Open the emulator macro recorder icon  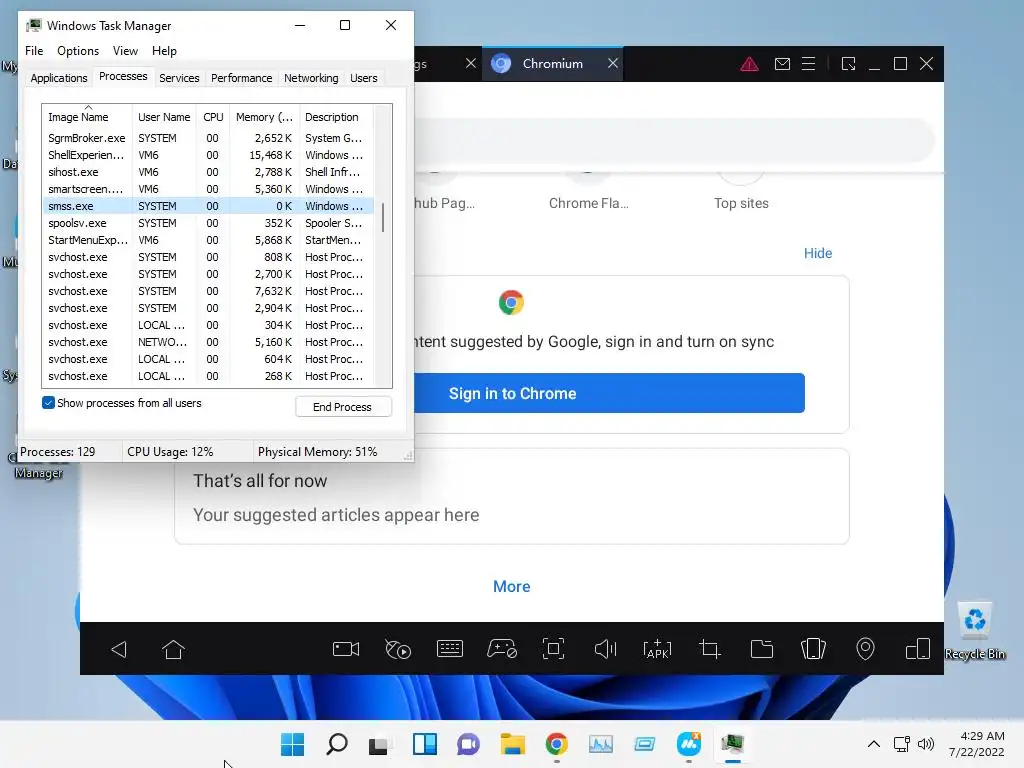pos(398,649)
